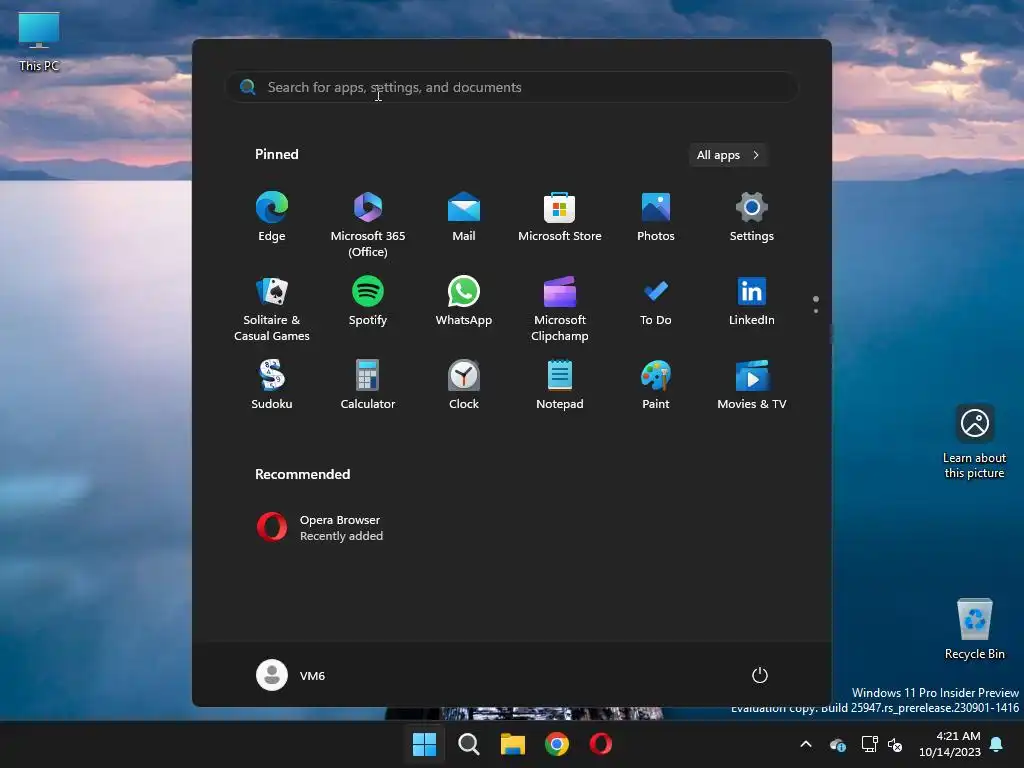Open recommended Opera Browser entry
This screenshot has width=1024, height=768.
tap(320, 528)
